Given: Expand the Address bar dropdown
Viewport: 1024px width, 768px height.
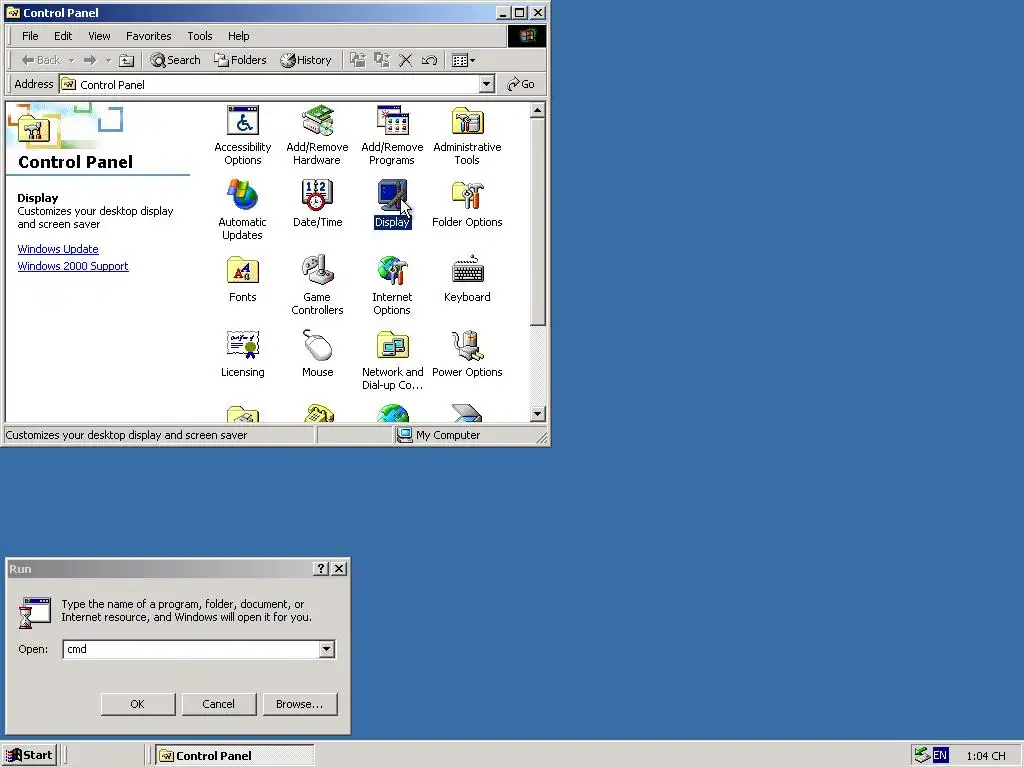Looking at the screenshot, I should click(487, 84).
